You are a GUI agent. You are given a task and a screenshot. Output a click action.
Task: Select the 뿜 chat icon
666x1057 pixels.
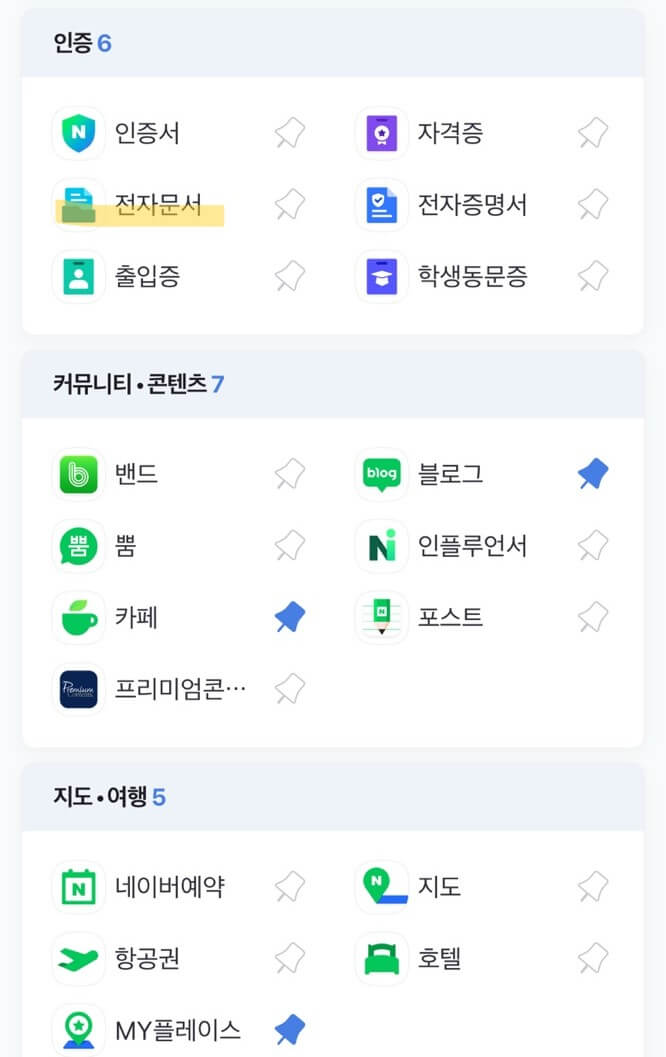click(x=78, y=546)
